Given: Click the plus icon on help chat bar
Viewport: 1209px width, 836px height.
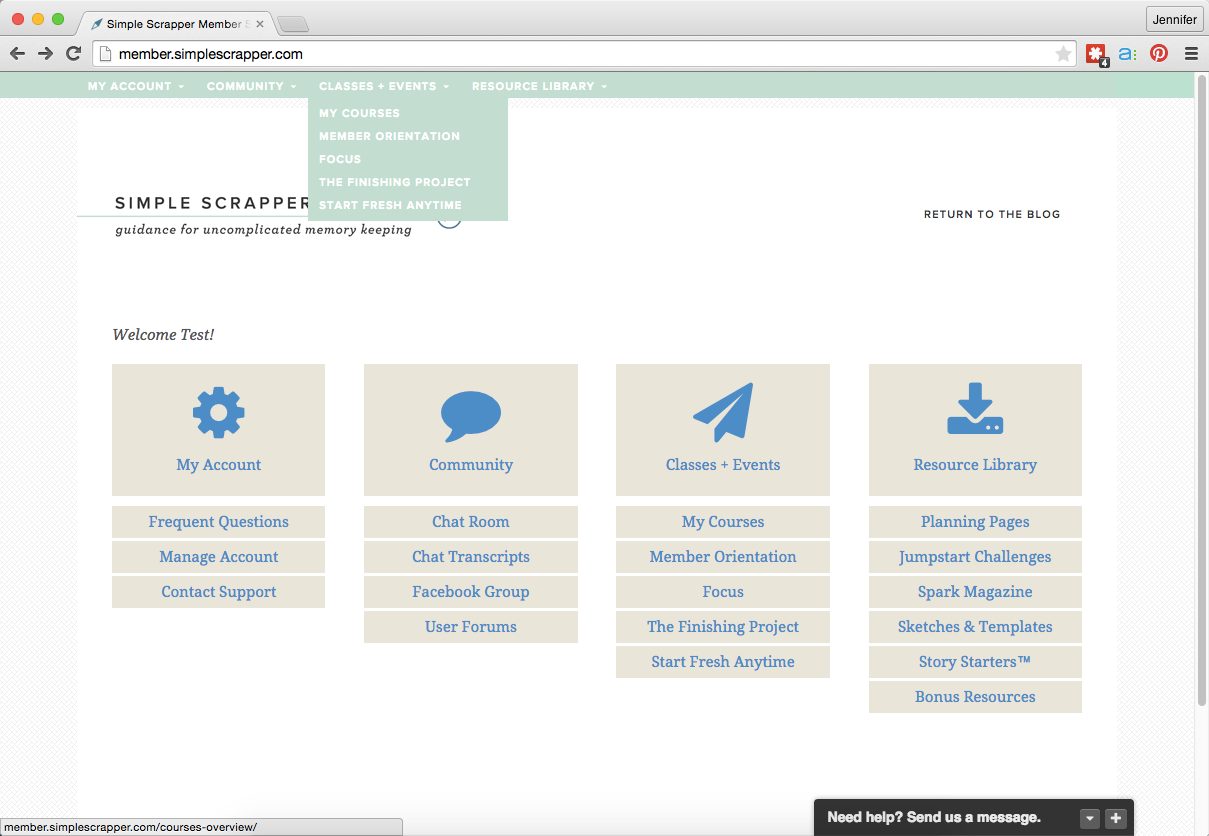Looking at the screenshot, I should click(1116, 818).
